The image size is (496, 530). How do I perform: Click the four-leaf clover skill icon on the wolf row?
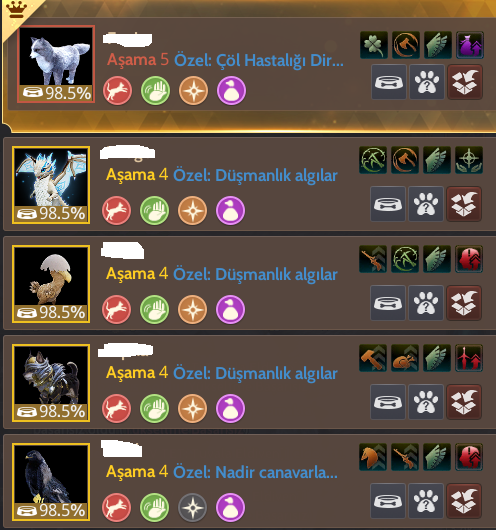pos(374,45)
